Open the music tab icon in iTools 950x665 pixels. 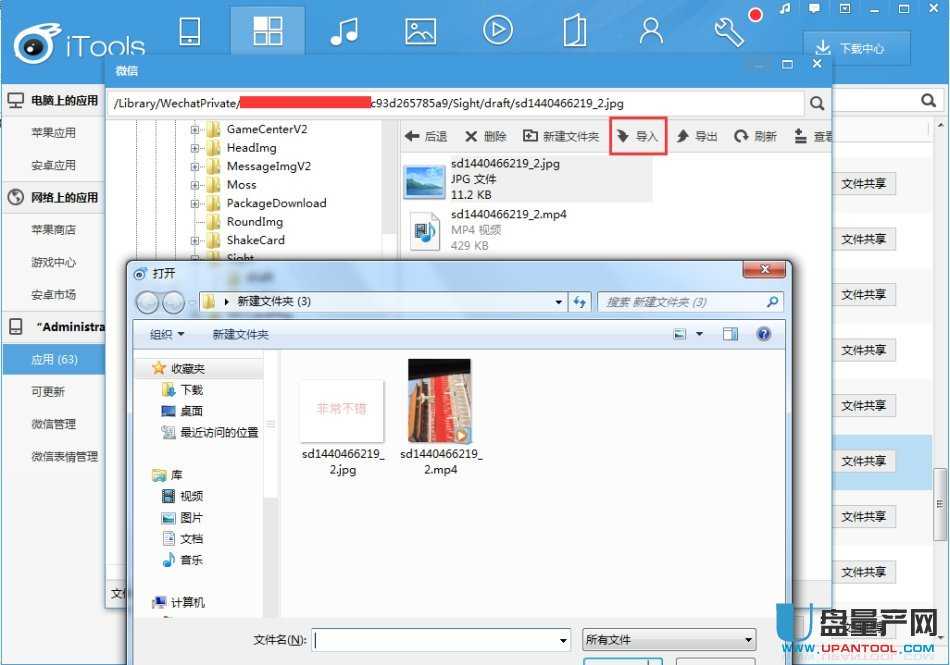click(x=344, y=31)
